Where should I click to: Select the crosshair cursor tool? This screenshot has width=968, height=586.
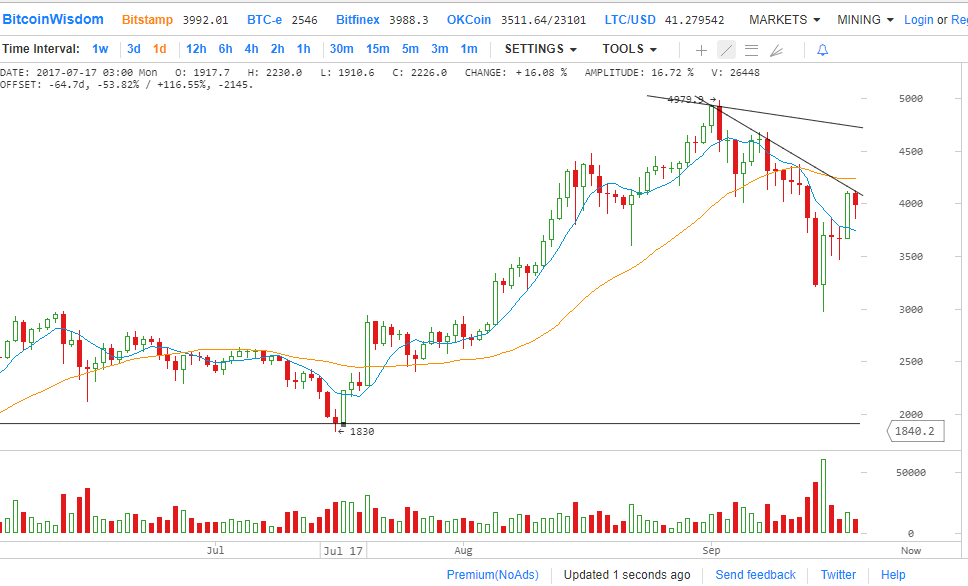tap(701, 50)
